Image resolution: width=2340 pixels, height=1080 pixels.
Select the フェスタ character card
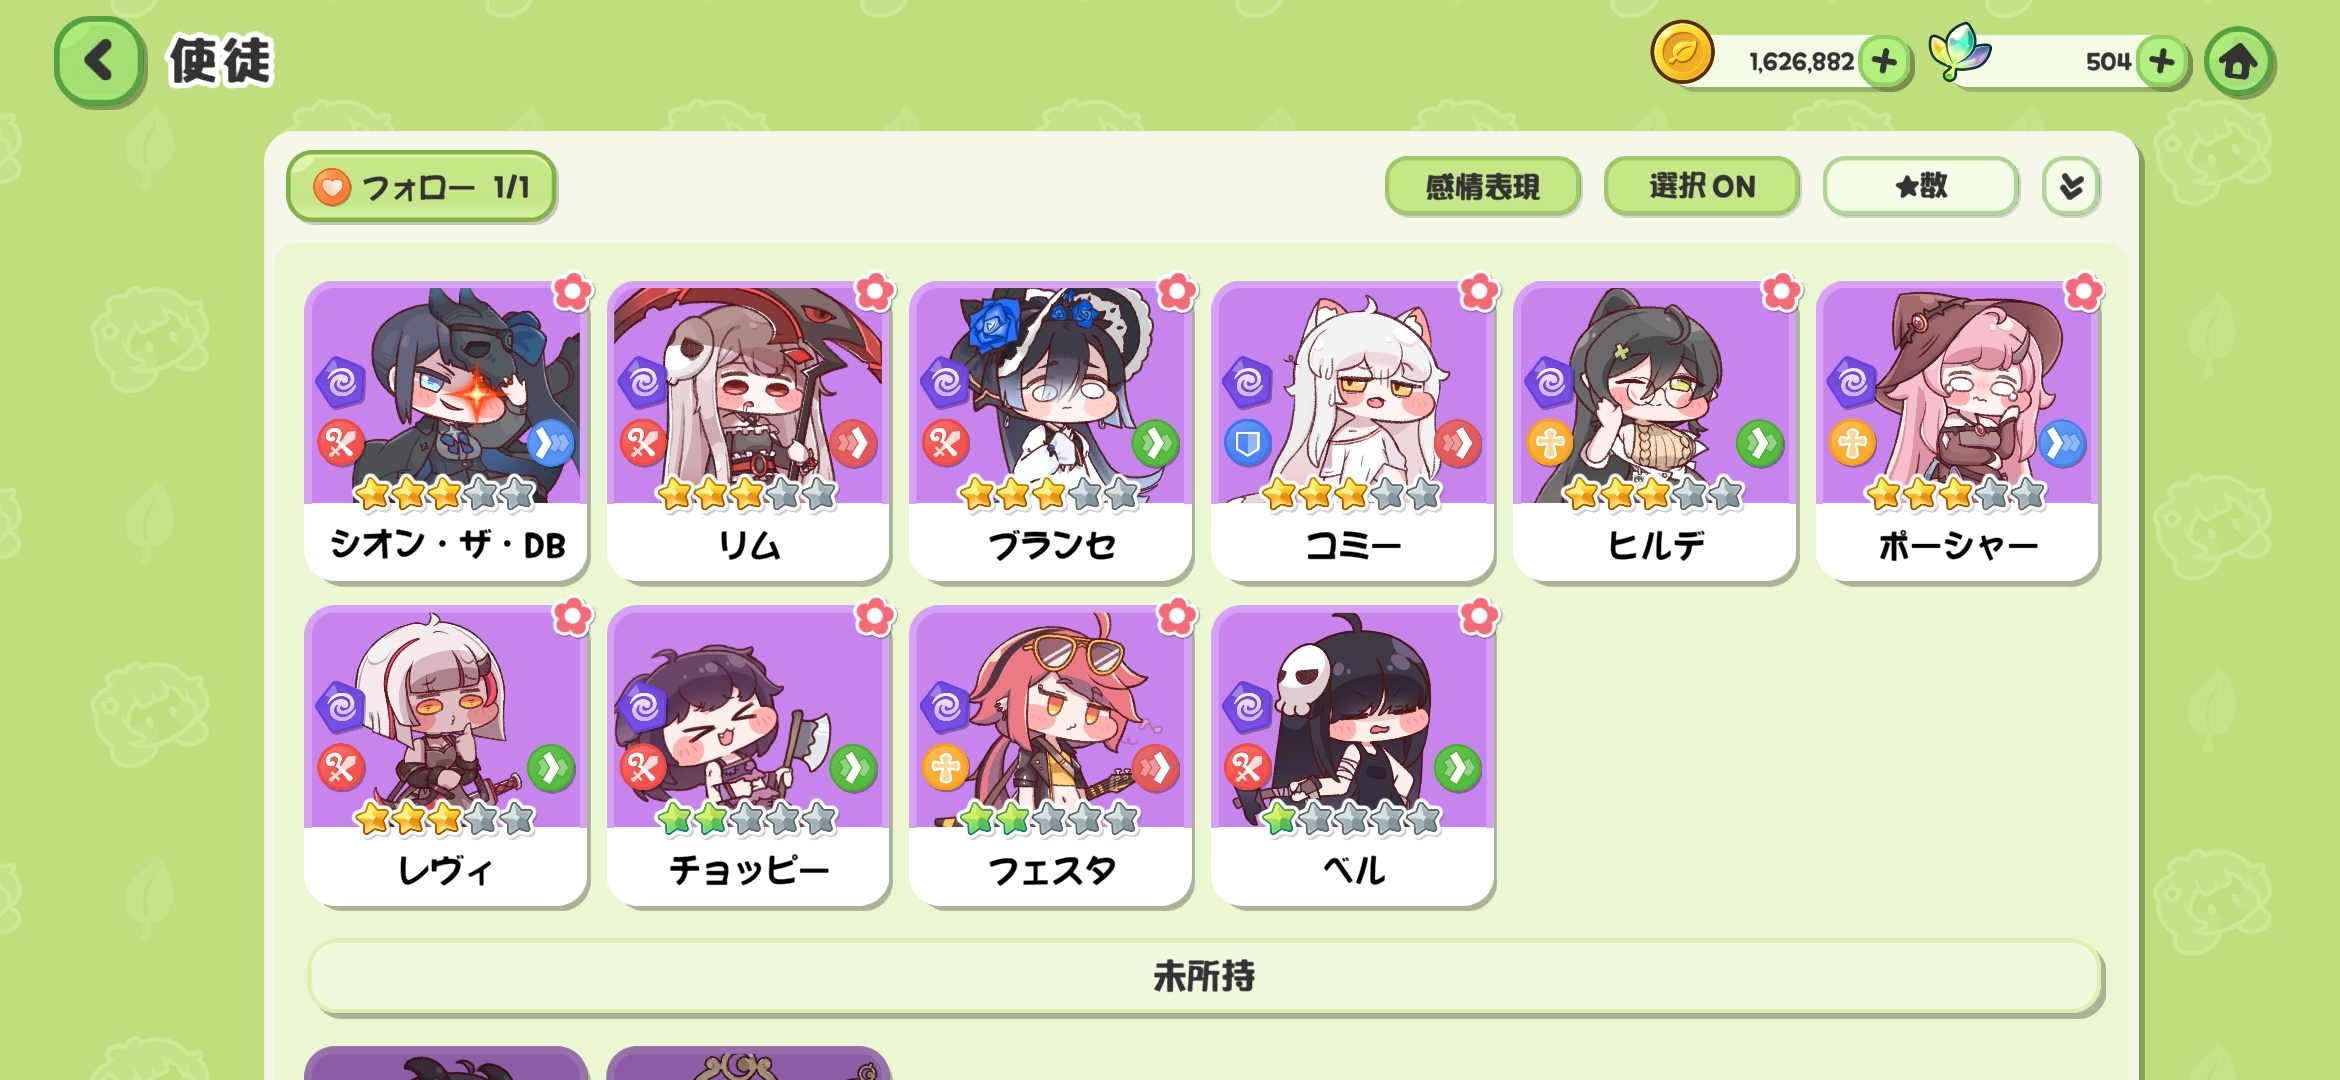[x=1051, y=756]
